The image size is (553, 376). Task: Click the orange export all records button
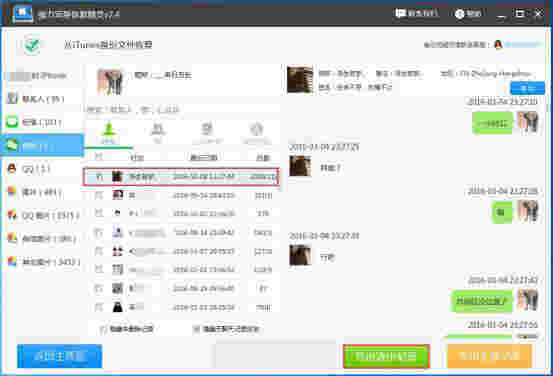pyautogui.click(x=490, y=356)
